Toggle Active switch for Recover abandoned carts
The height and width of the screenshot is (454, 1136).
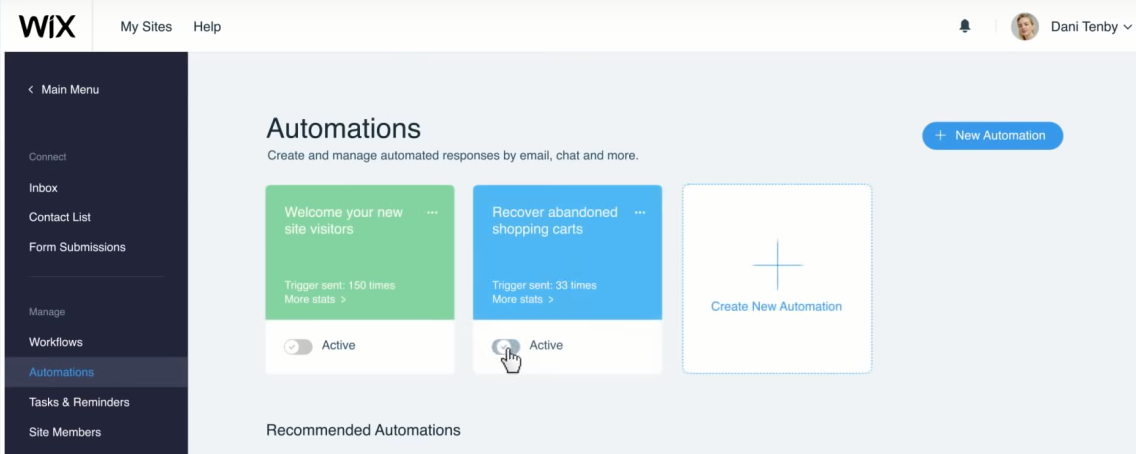coord(506,346)
